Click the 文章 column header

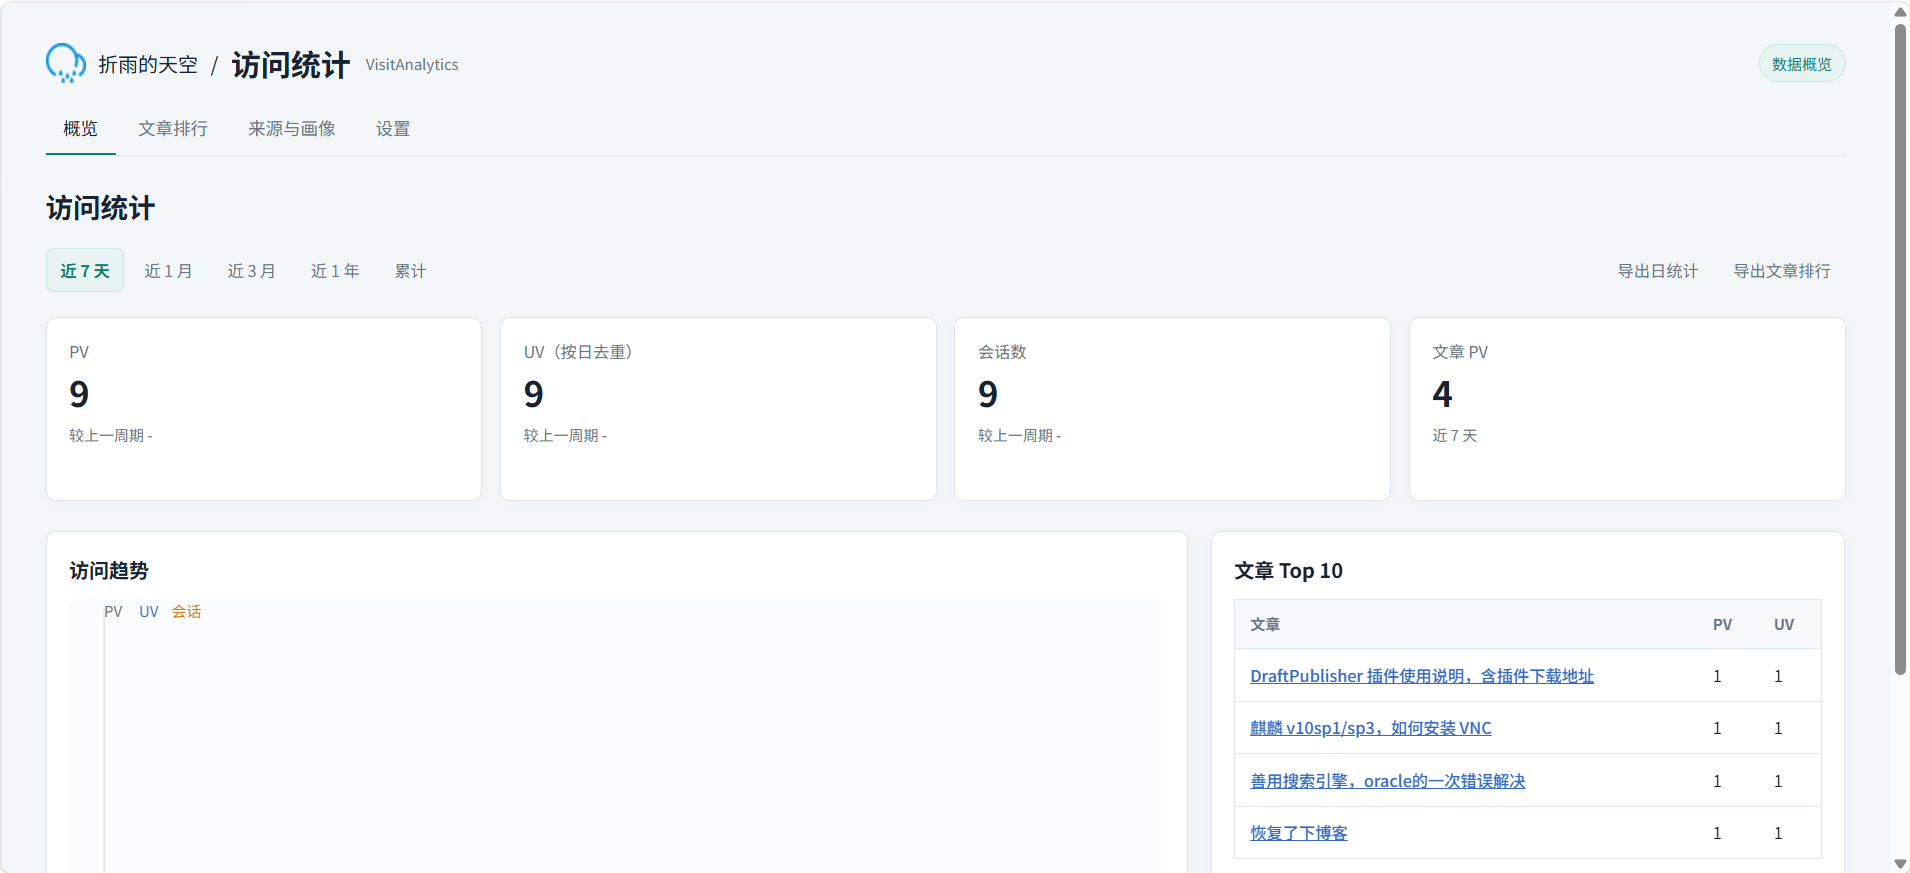[x=1265, y=624]
